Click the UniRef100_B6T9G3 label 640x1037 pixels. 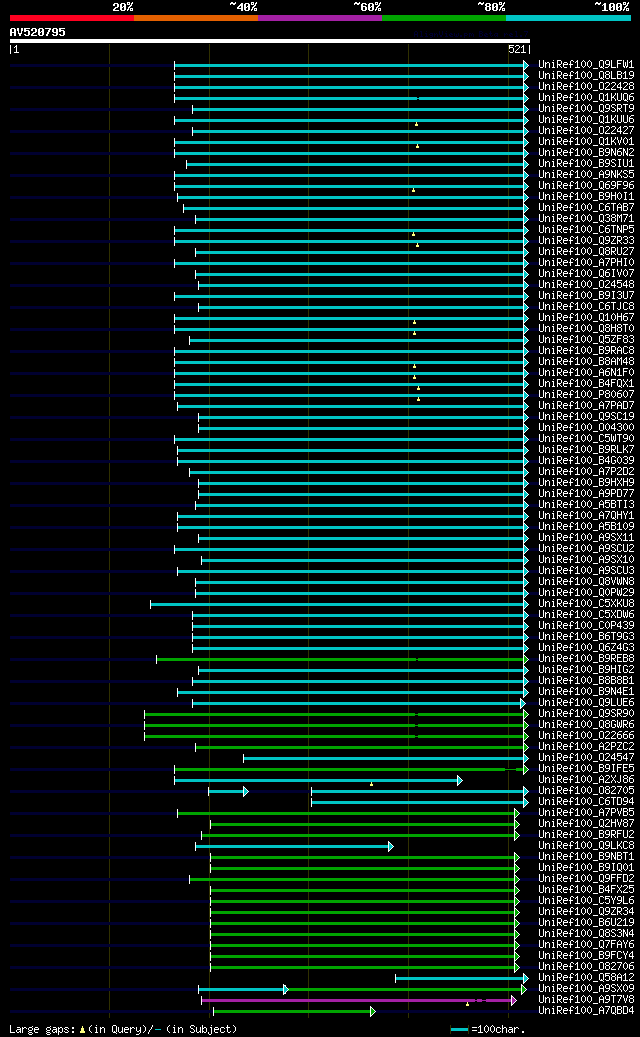point(586,636)
